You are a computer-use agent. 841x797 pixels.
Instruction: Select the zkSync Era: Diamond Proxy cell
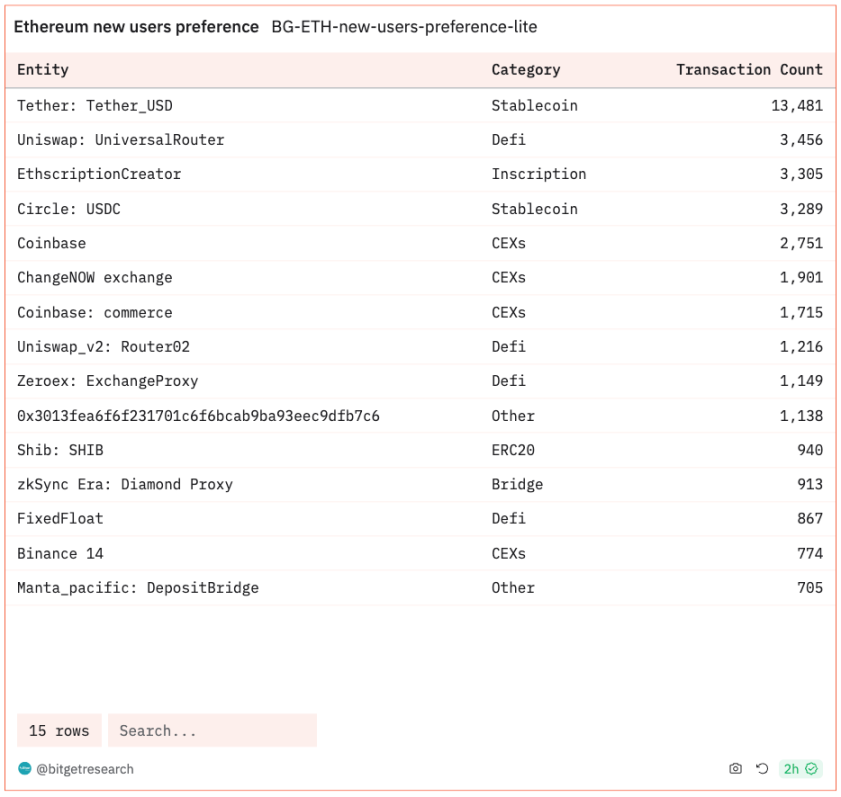pos(125,485)
